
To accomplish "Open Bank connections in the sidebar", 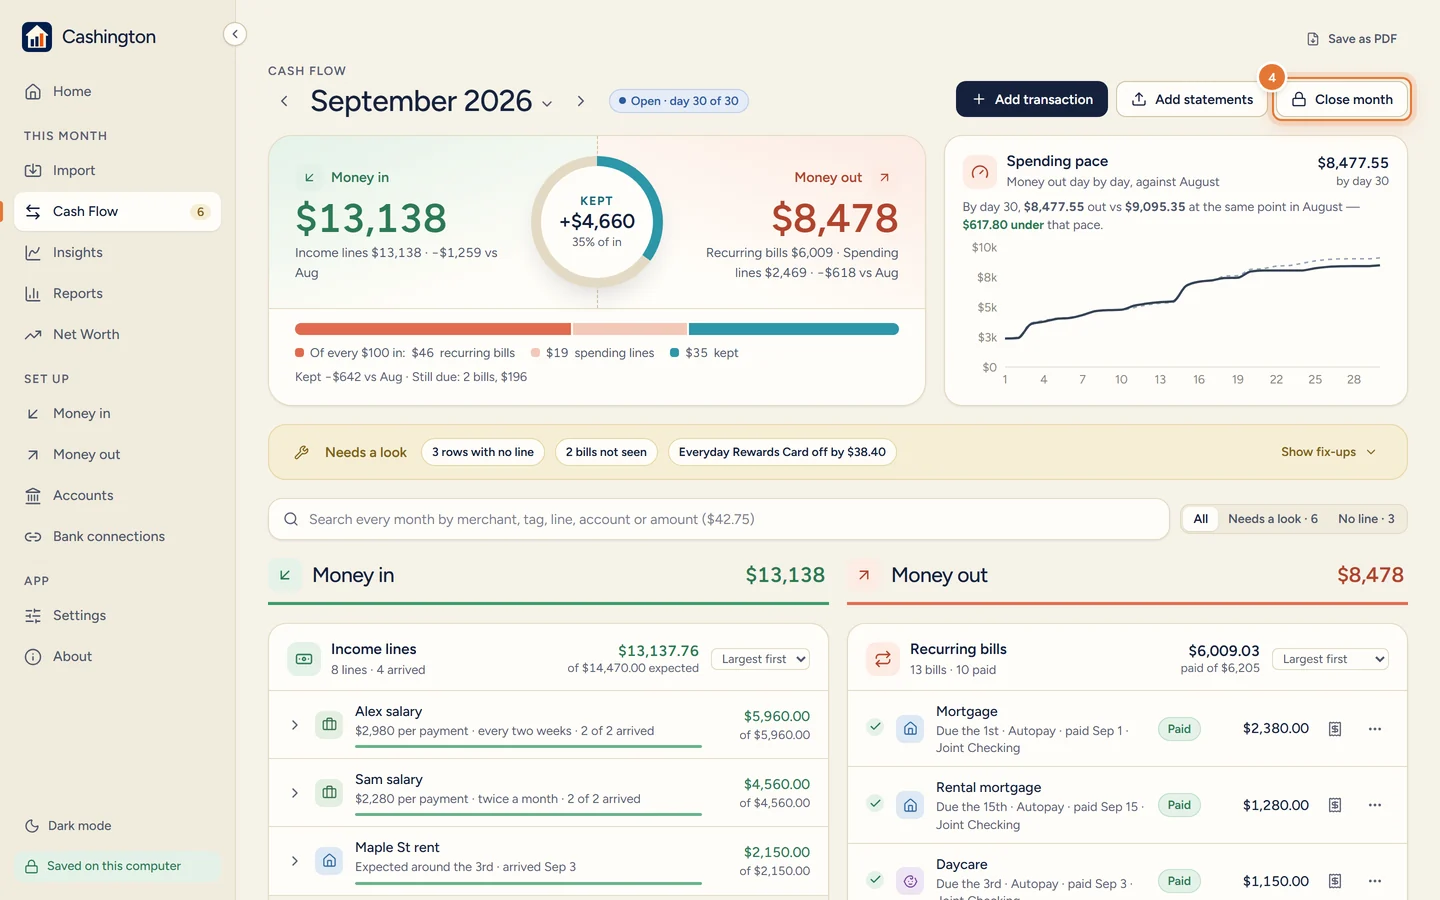I will [x=118, y=536].
